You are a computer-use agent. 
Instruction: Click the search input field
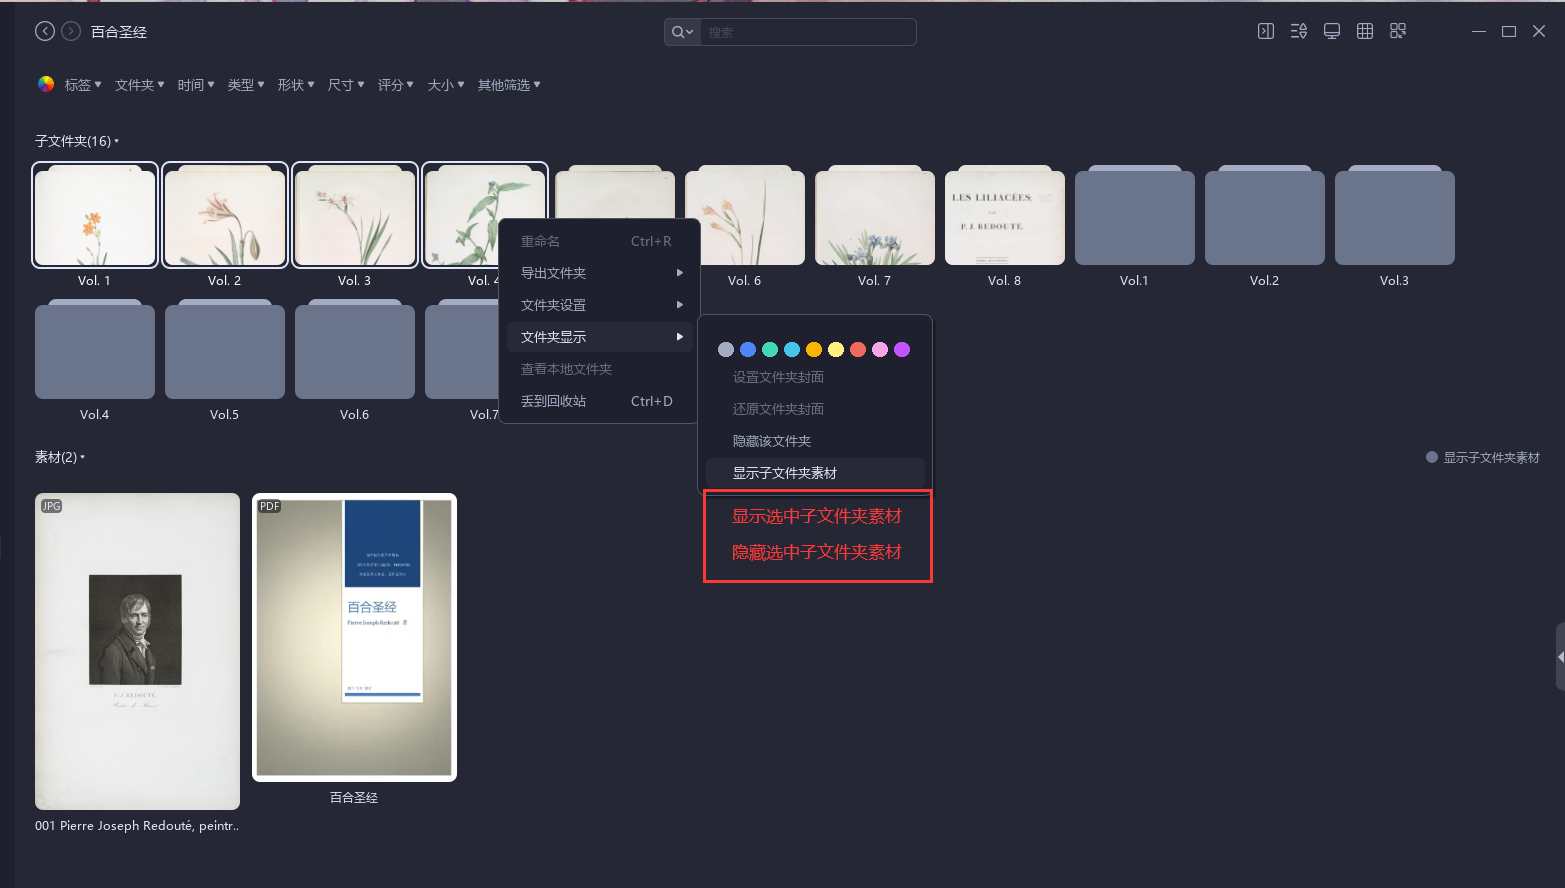point(808,32)
